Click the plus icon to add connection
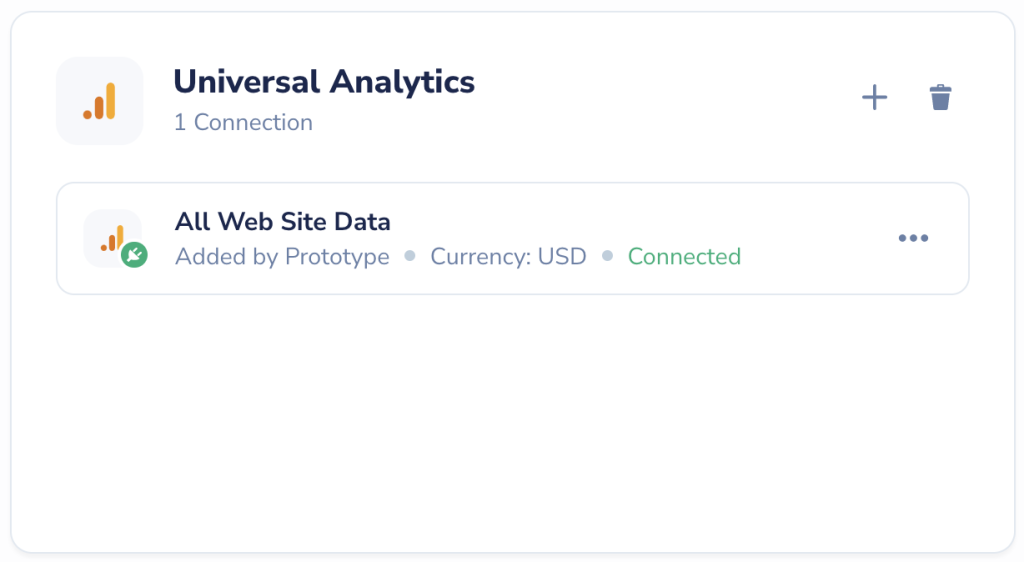1024x562 pixels. tap(874, 98)
